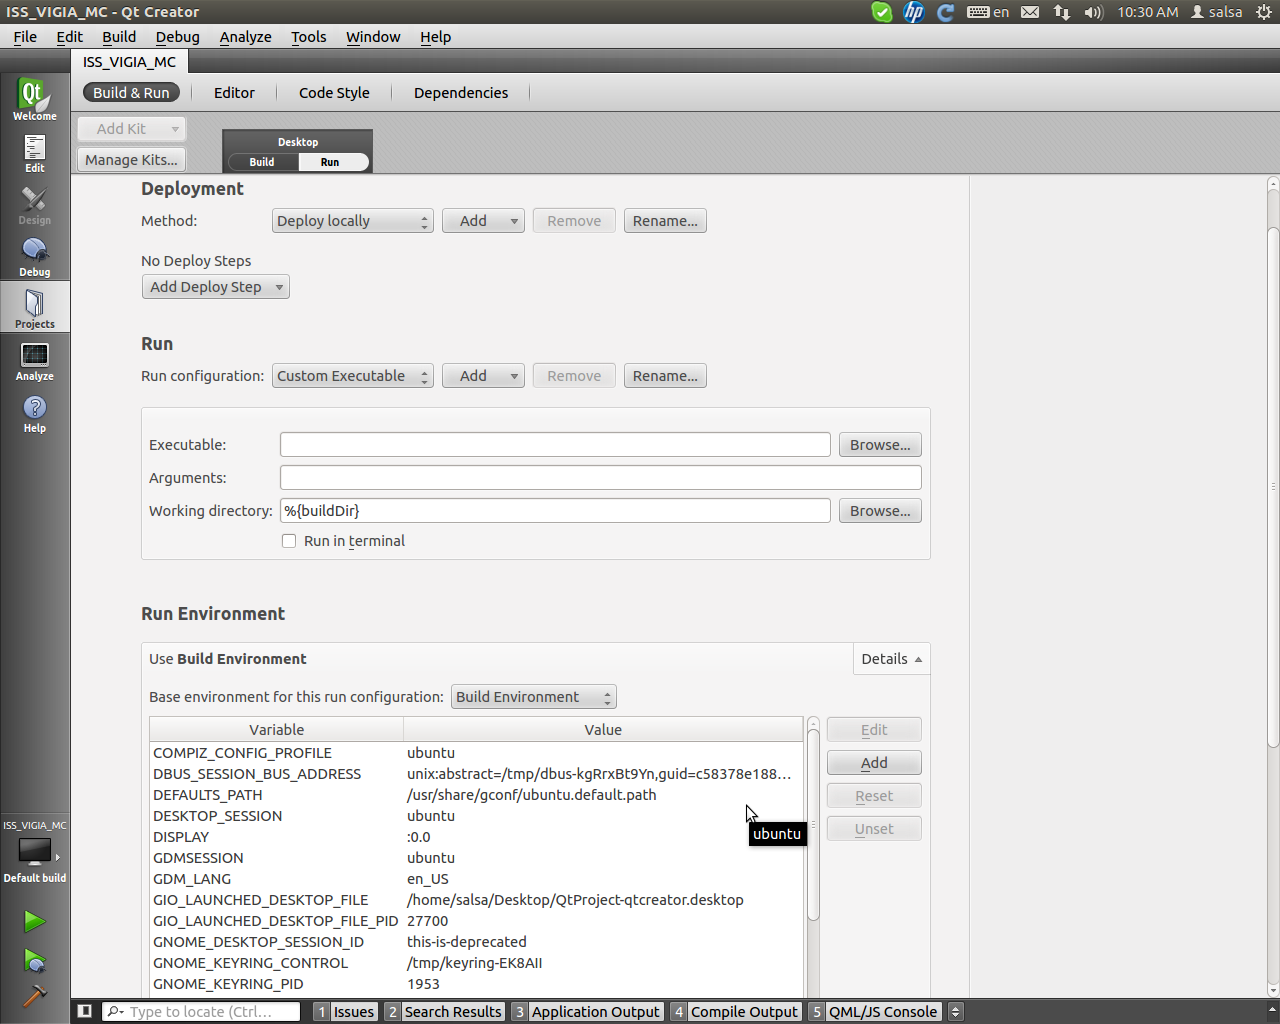Open the Analyze menu
The height and width of the screenshot is (1024, 1280).
pos(245,37)
